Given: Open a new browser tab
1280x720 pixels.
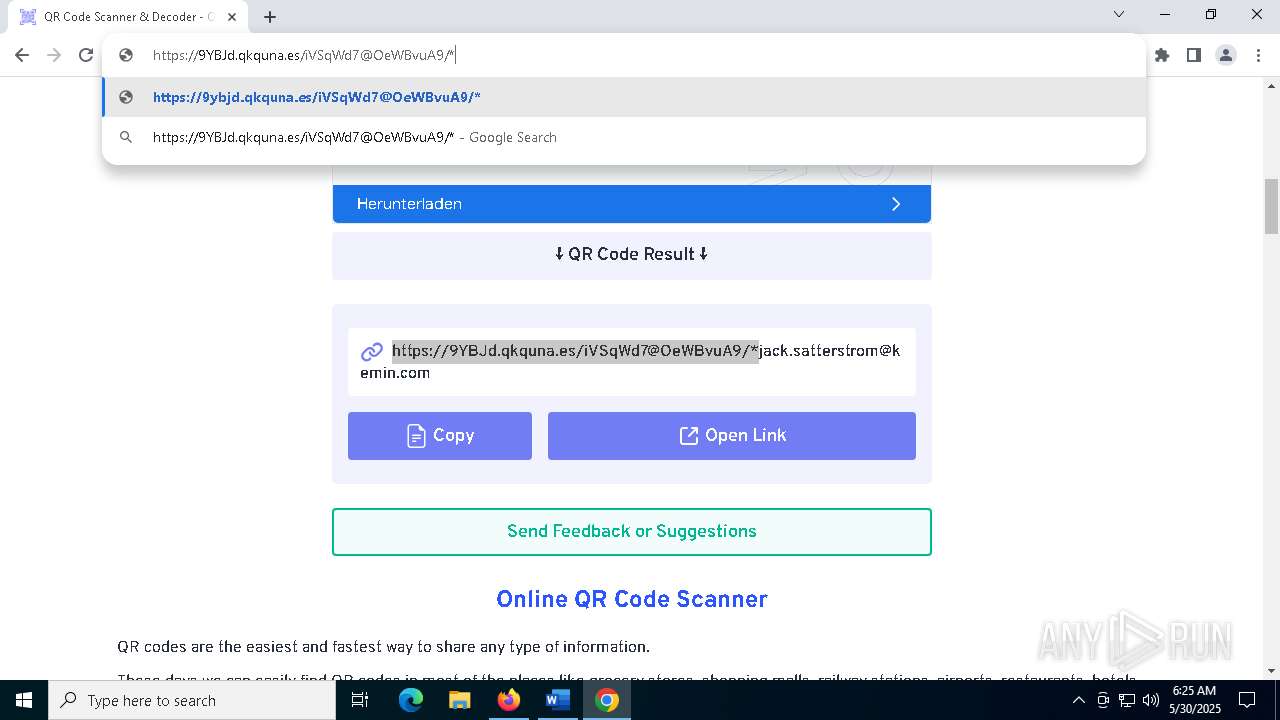Looking at the screenshot, I should point(269,17).
